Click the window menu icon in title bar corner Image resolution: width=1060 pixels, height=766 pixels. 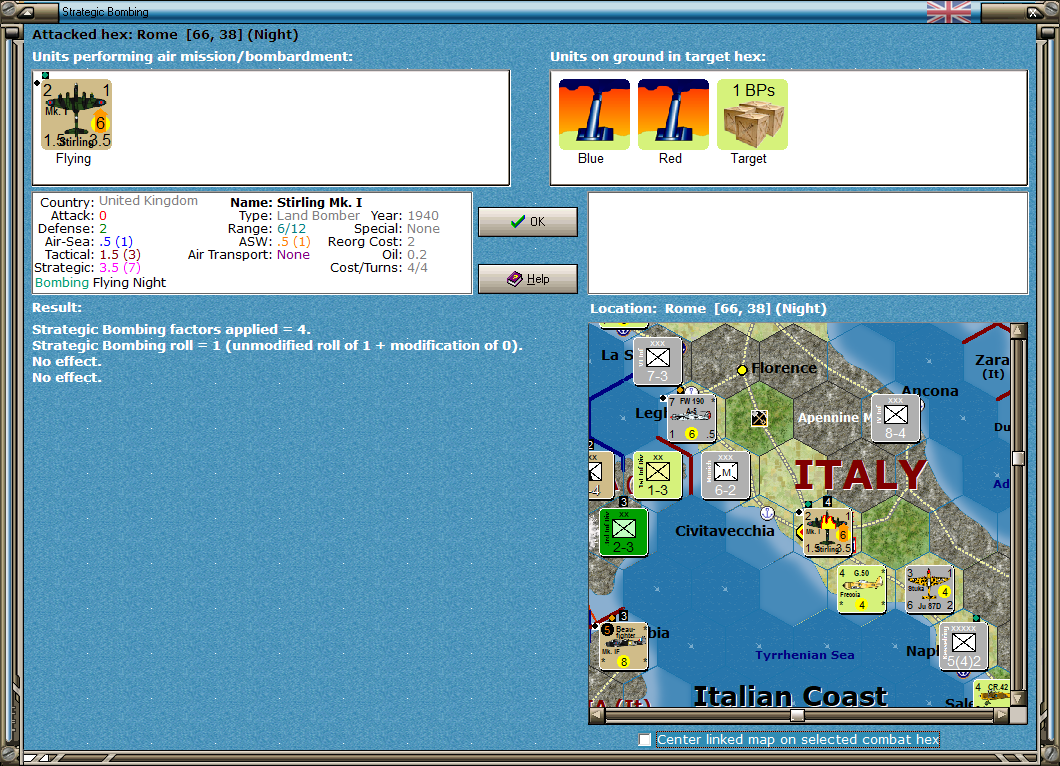(x=26, y=11)
